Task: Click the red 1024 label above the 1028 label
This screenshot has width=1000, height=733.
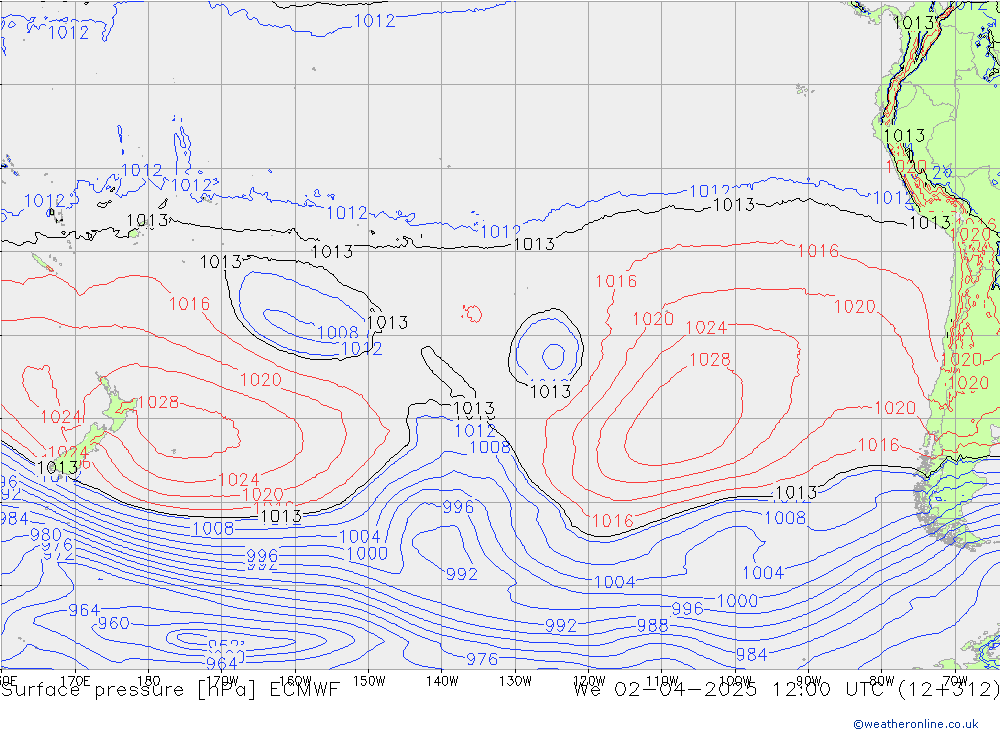Action: click(x=706, y=327)
